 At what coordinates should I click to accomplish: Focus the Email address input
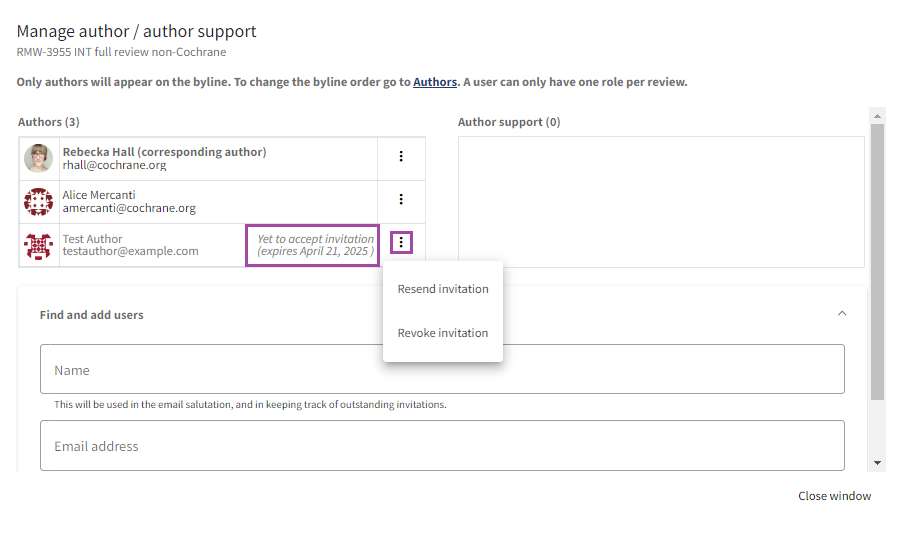click(x=442, y=446)
